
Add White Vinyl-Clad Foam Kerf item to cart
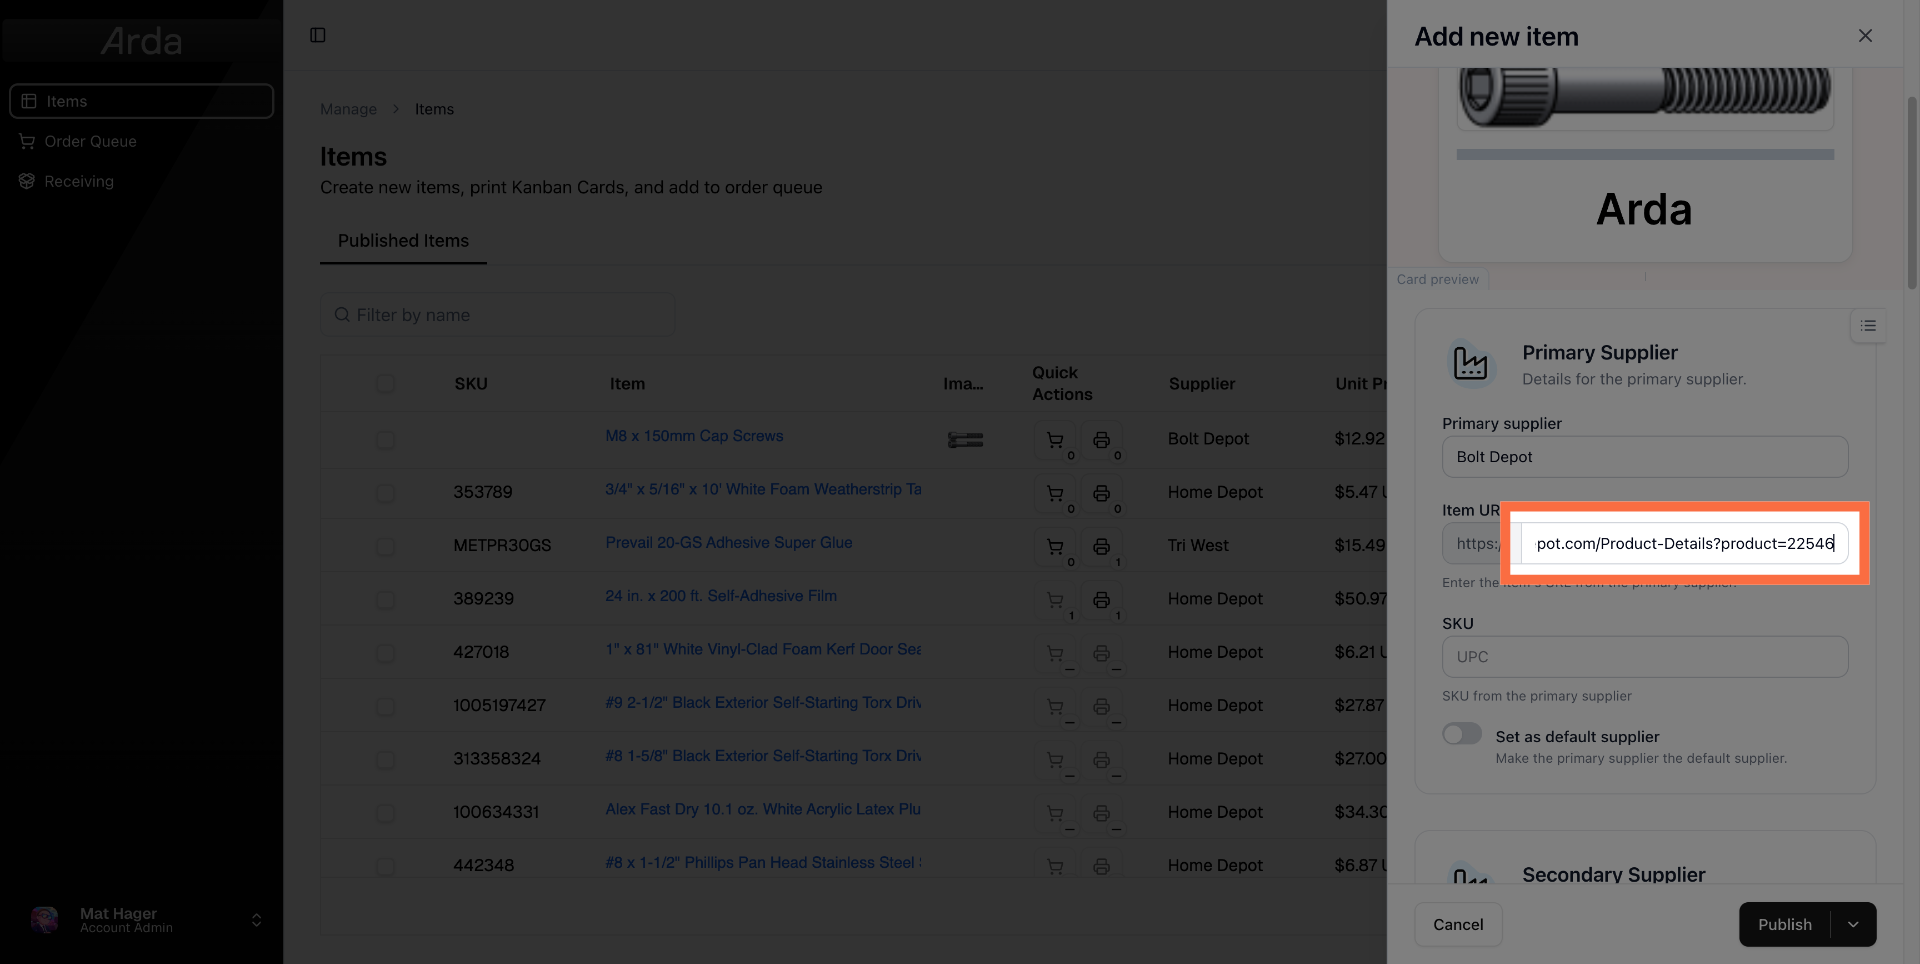[1055, 653]
